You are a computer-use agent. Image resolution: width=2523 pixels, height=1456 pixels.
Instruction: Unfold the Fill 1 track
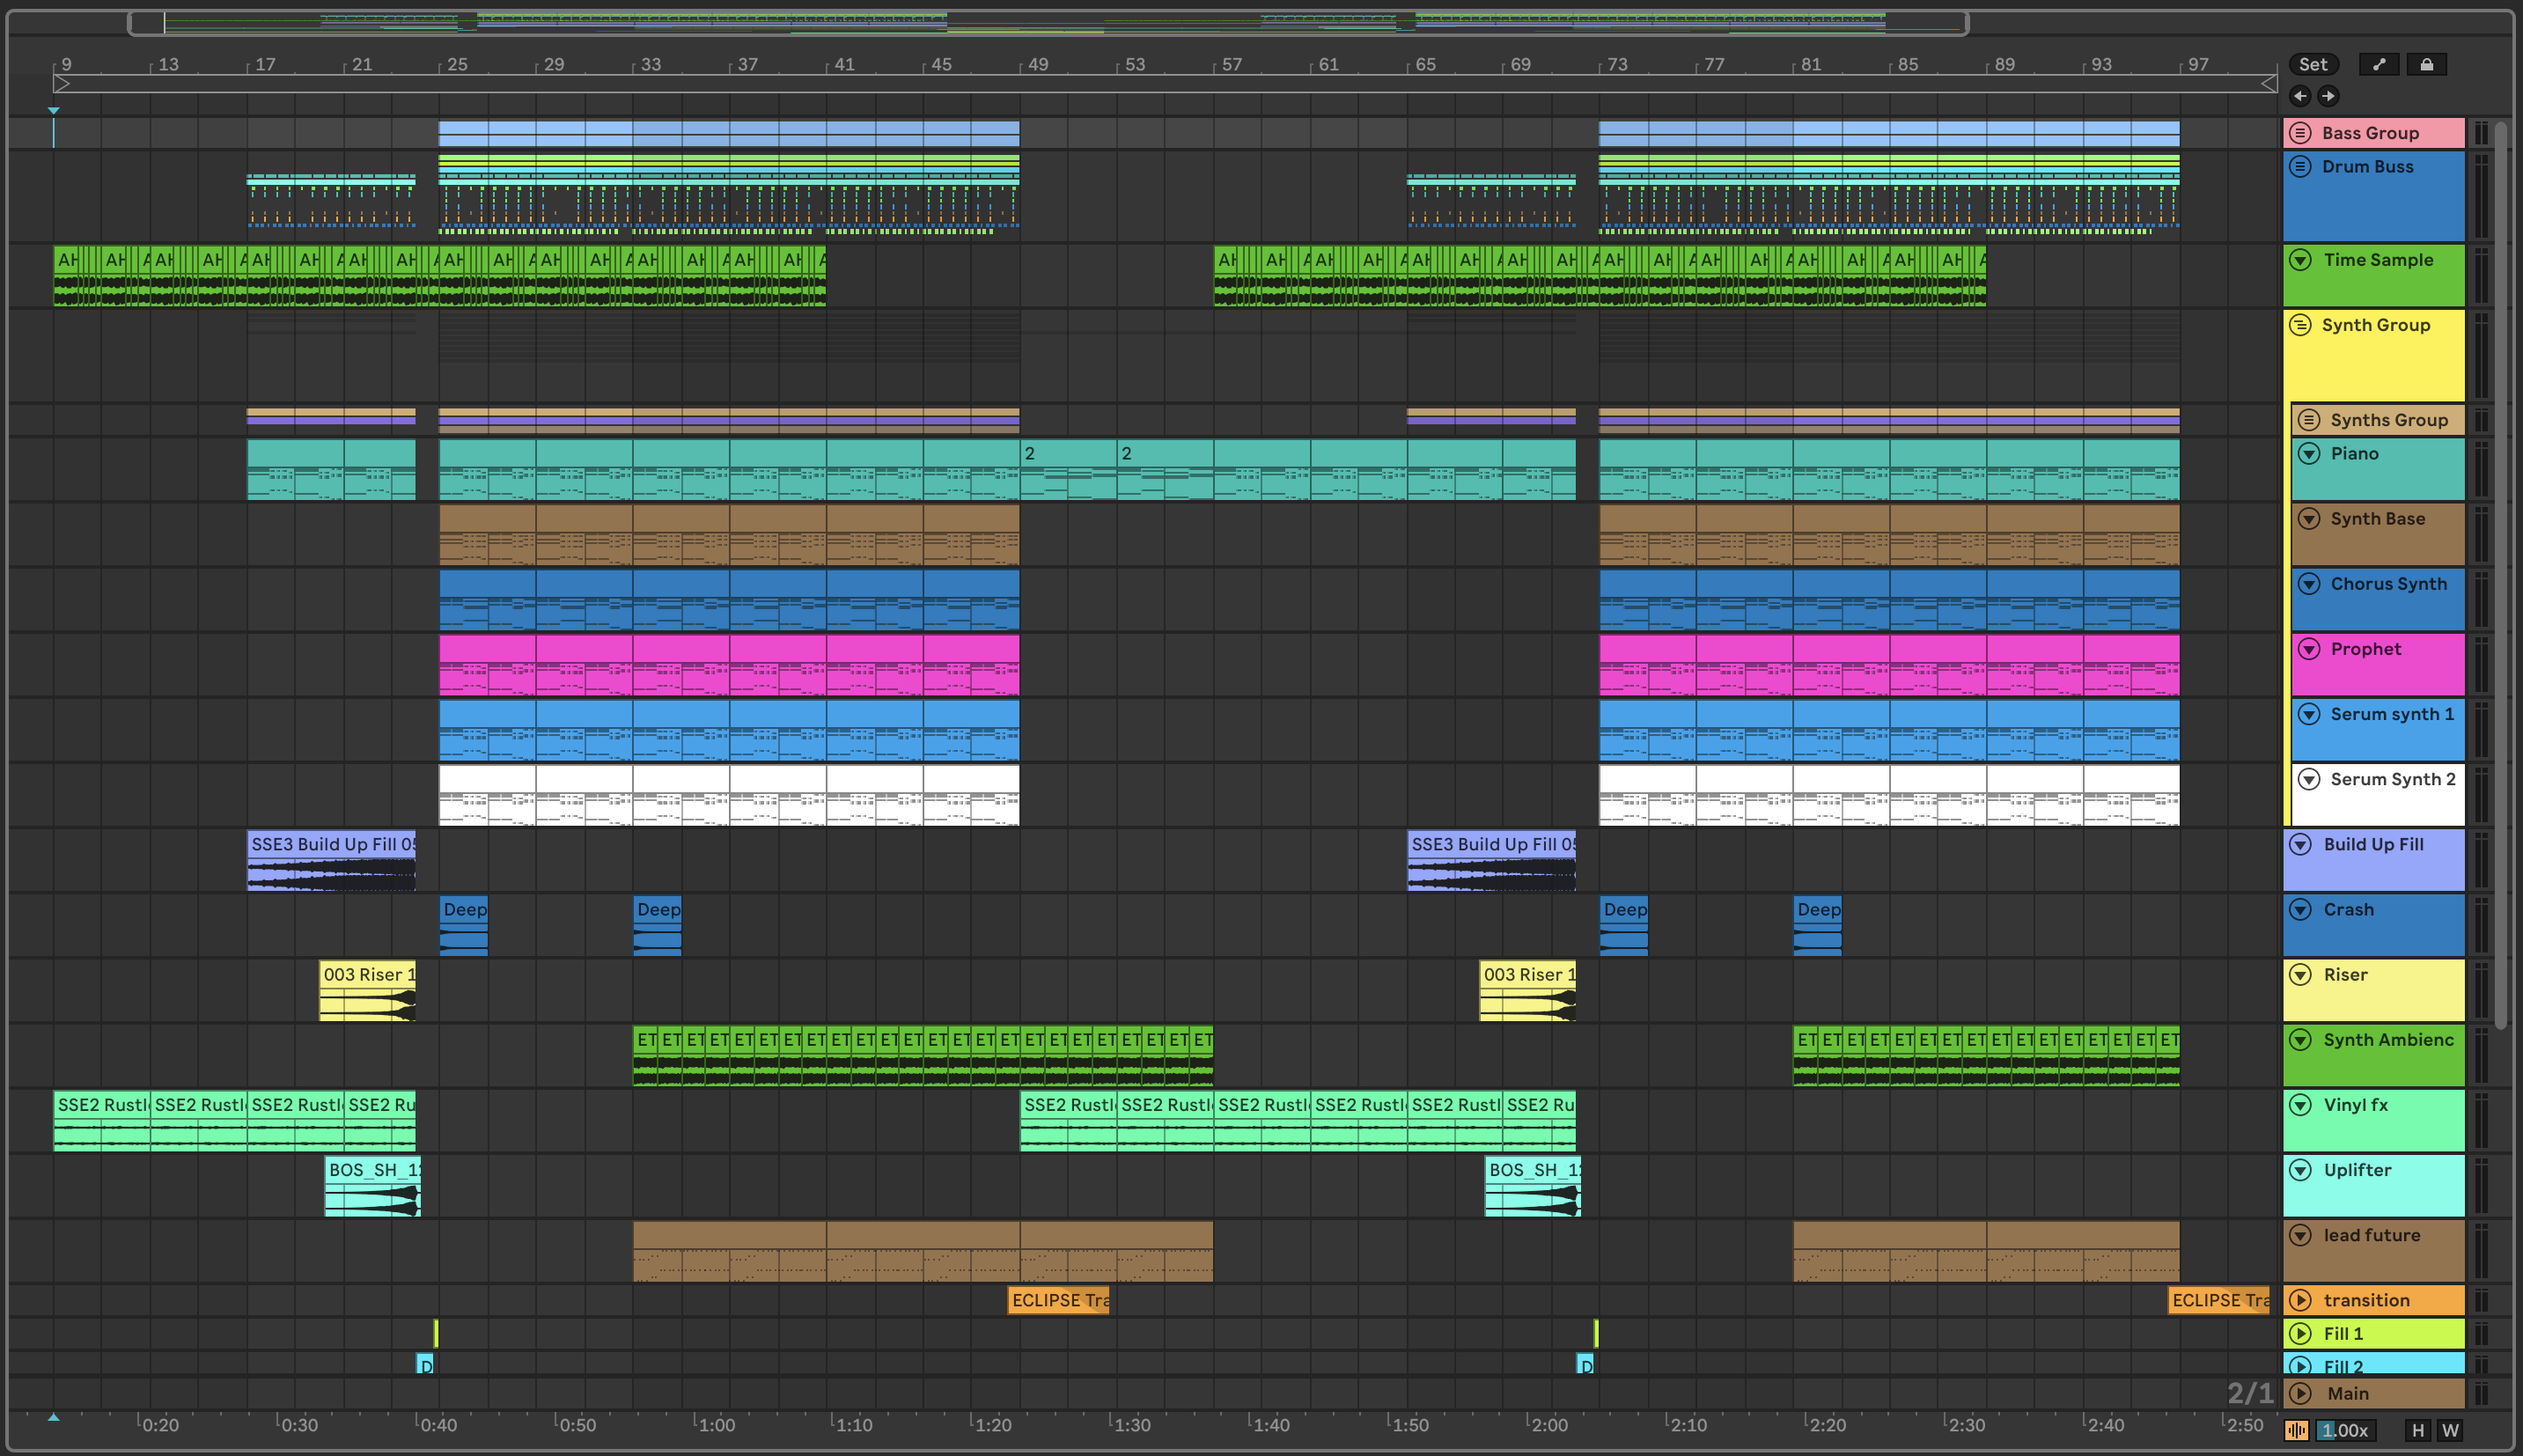click(x=2301, y=1333)
